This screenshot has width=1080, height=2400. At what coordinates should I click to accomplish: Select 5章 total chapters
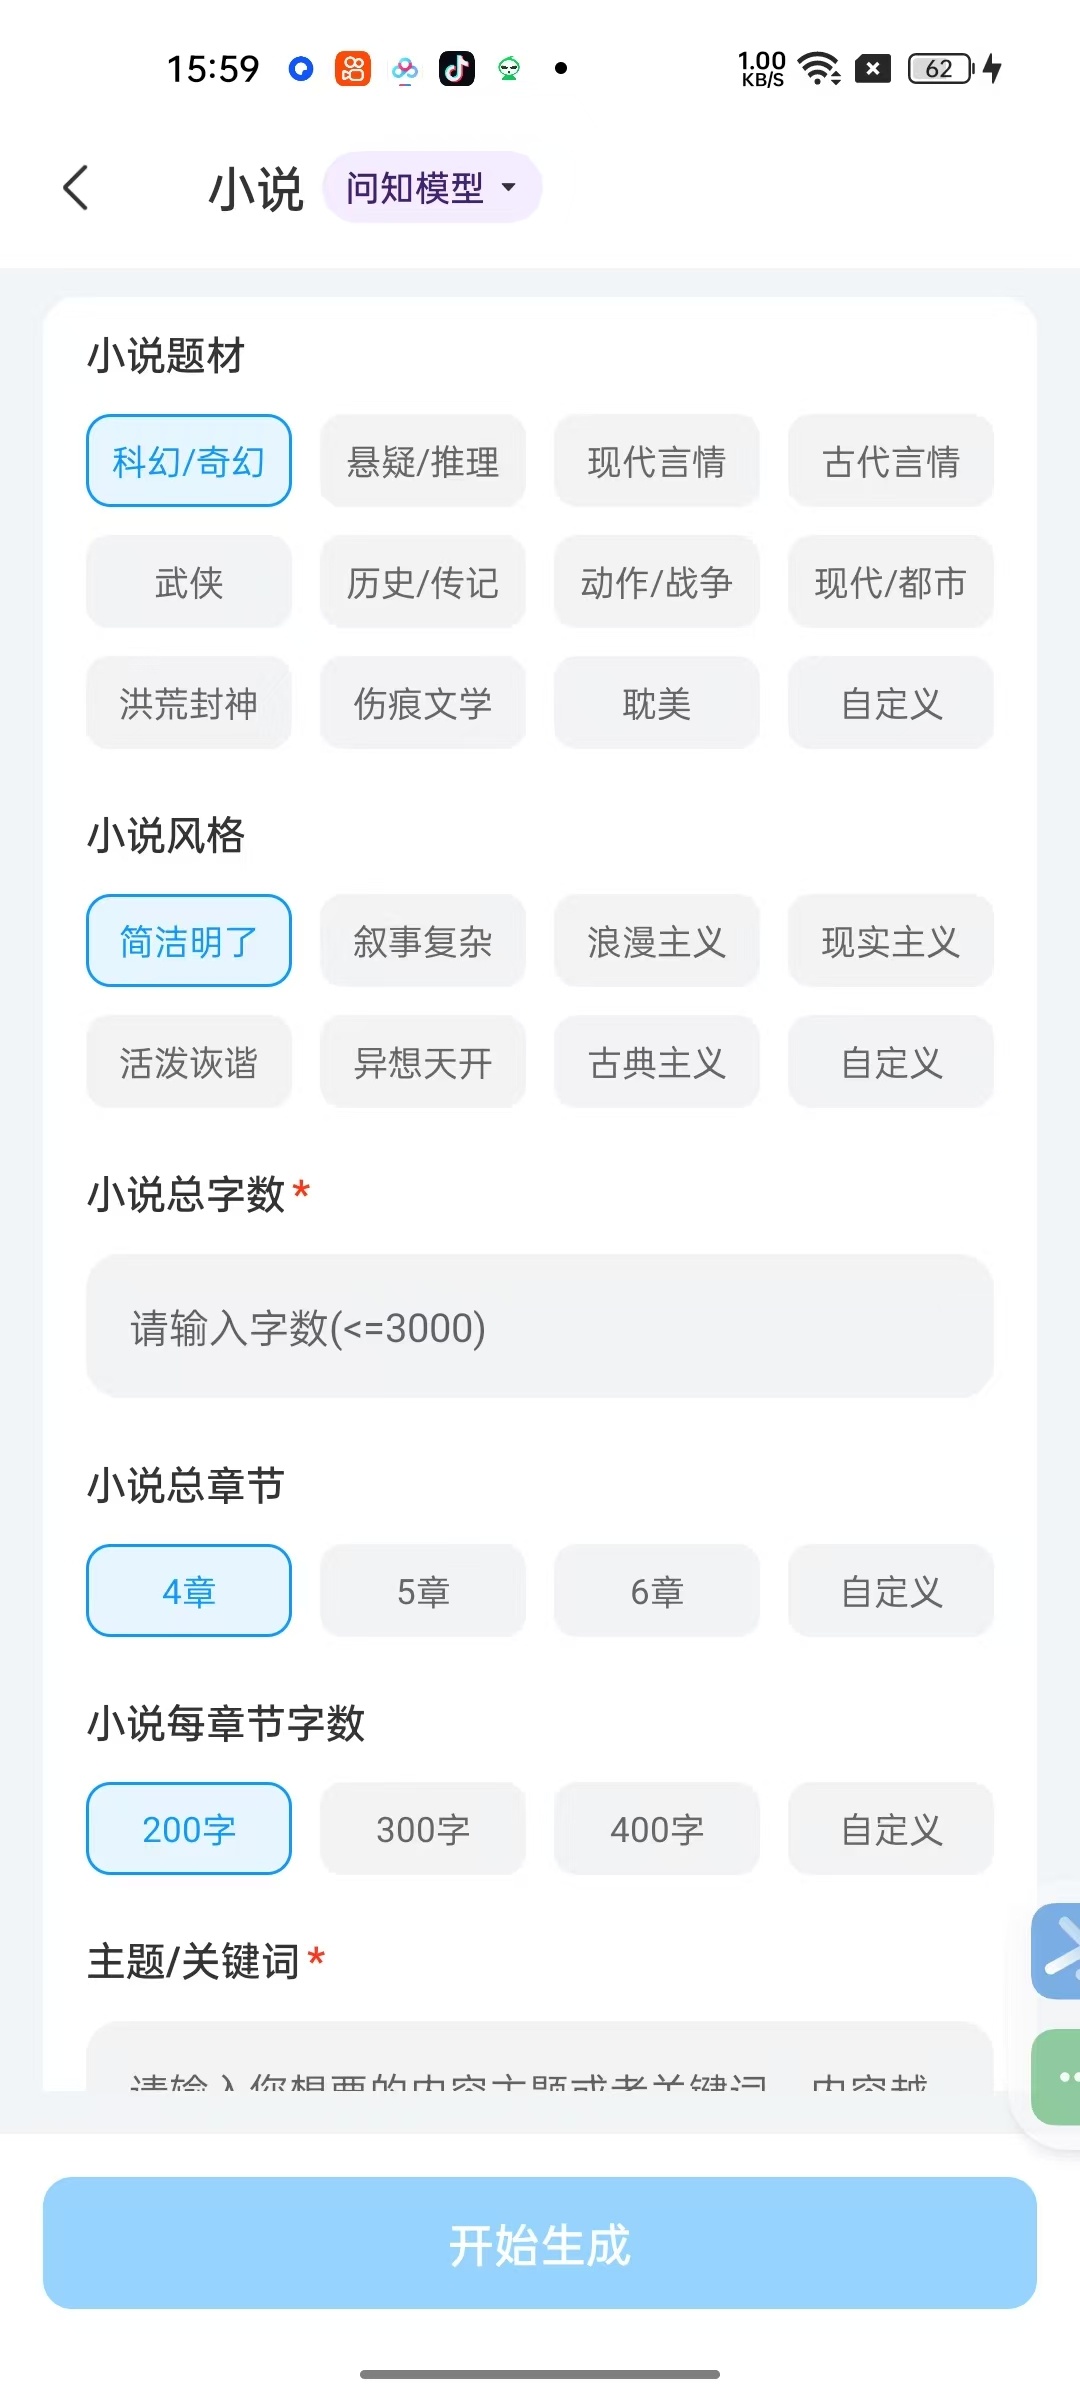(423, 1591)
